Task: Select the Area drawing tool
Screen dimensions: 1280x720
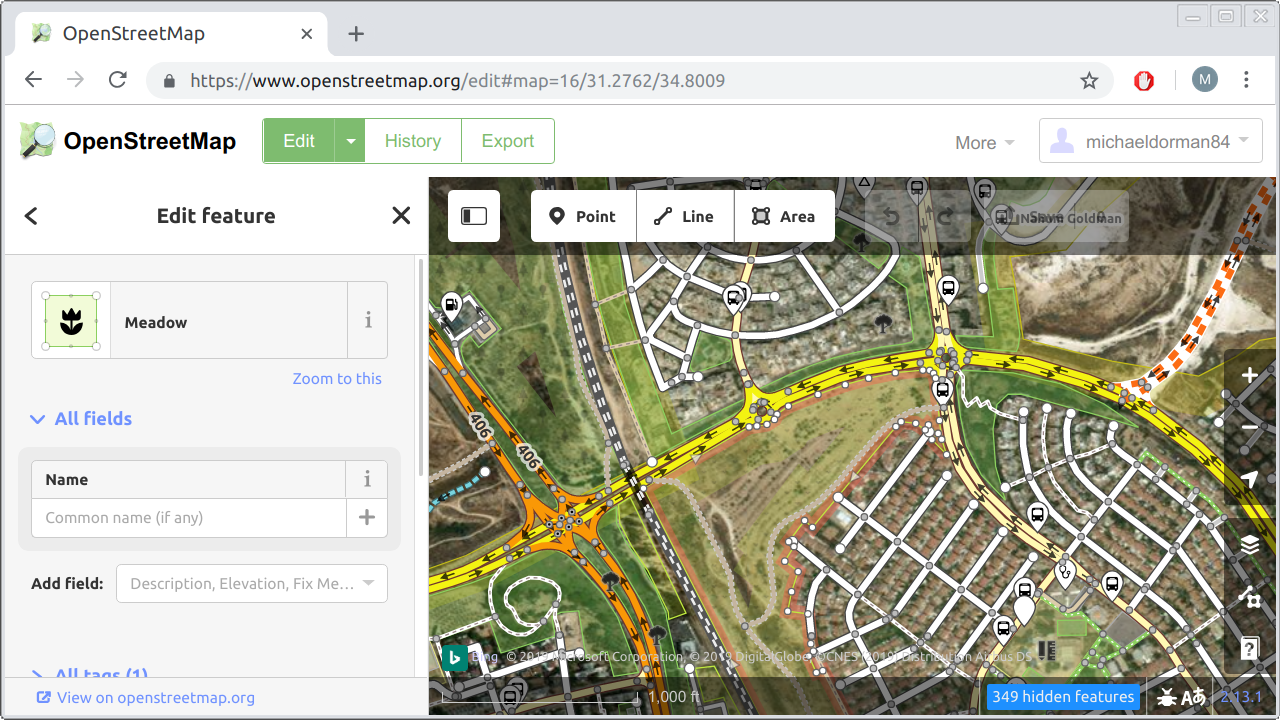Action: coord(784,216)
